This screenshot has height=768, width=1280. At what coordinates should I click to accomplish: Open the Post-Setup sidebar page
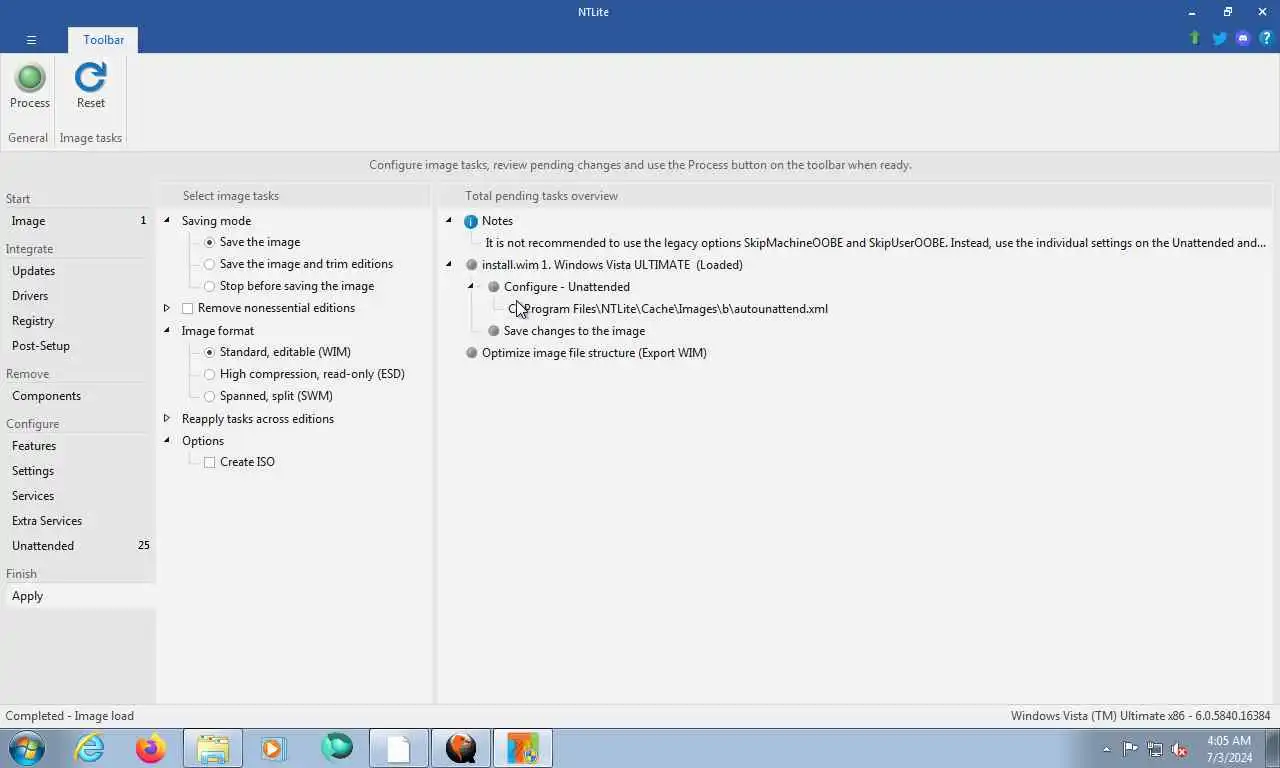(x=78, y=346)
